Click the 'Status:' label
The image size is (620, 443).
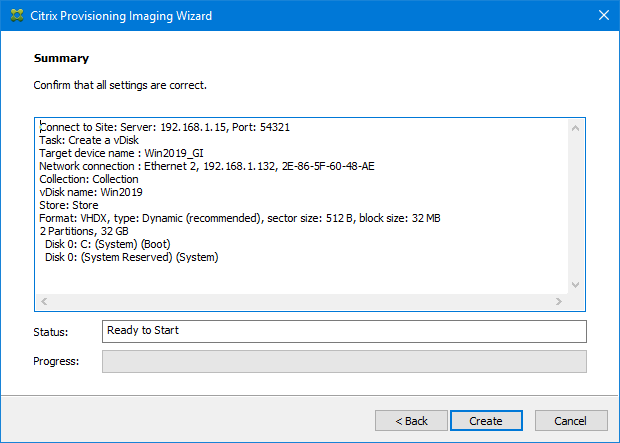point(51,332)
